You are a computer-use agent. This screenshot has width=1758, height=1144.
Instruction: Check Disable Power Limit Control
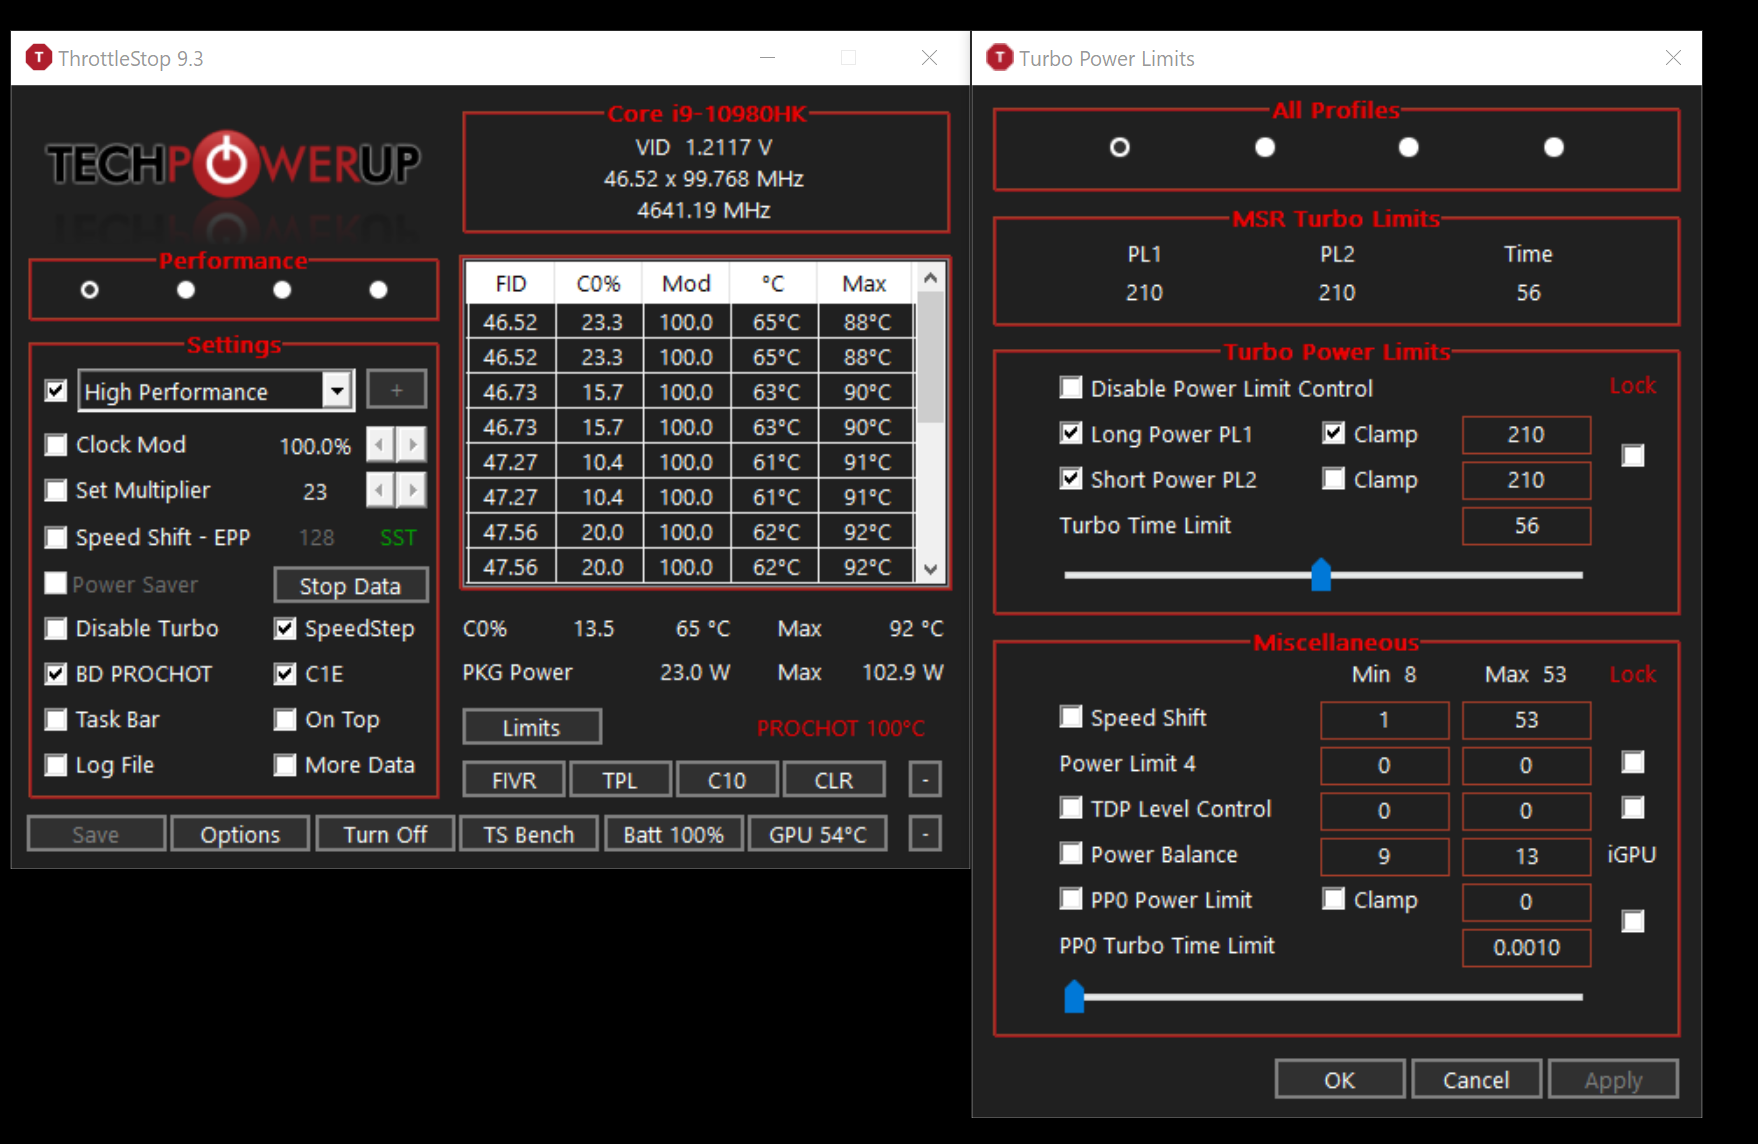click(x=1071, y=388)
